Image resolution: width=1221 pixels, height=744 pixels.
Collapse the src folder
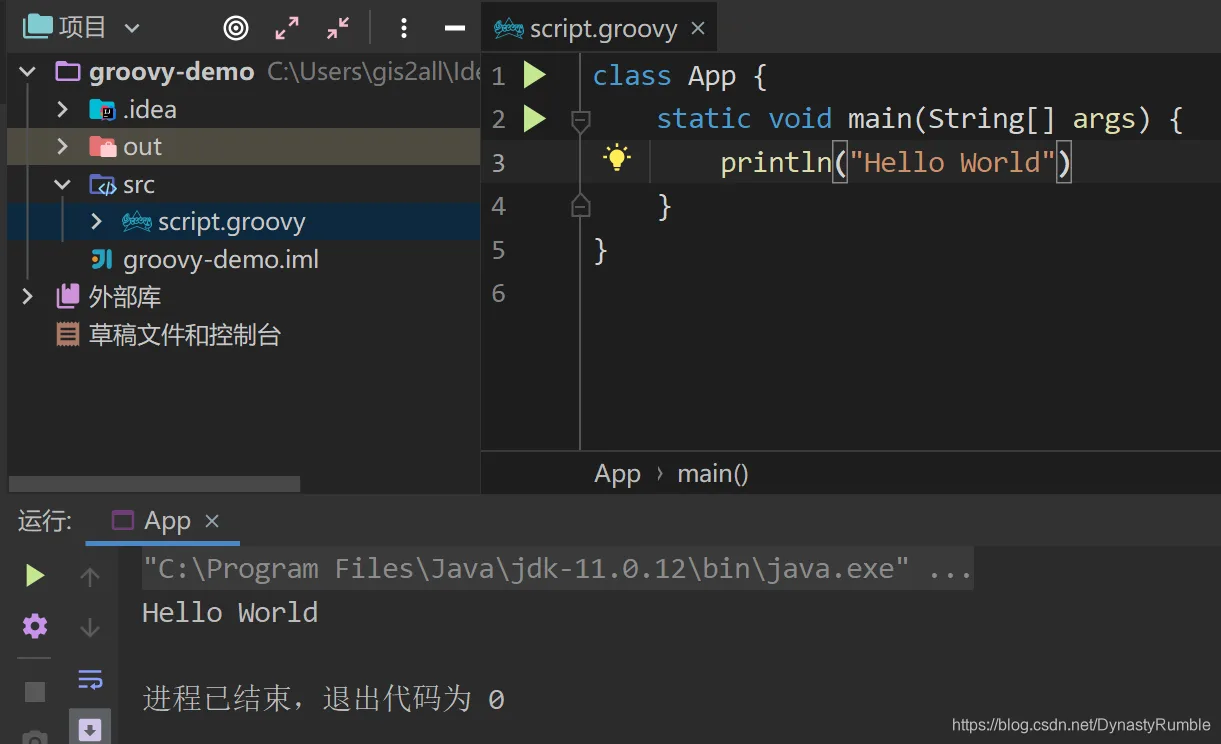coord(62,185)
